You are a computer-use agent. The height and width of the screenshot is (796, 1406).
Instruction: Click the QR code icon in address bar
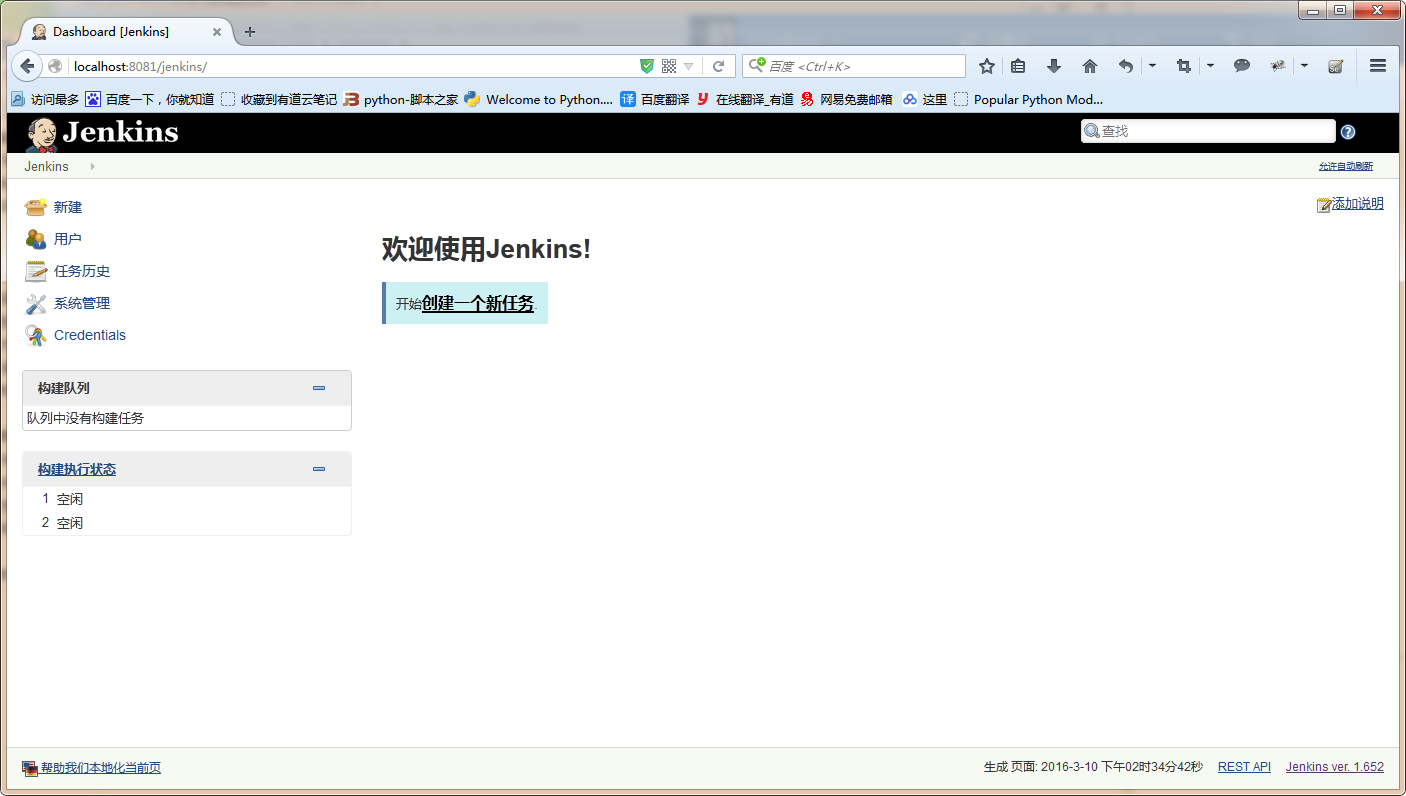point(669,66)
